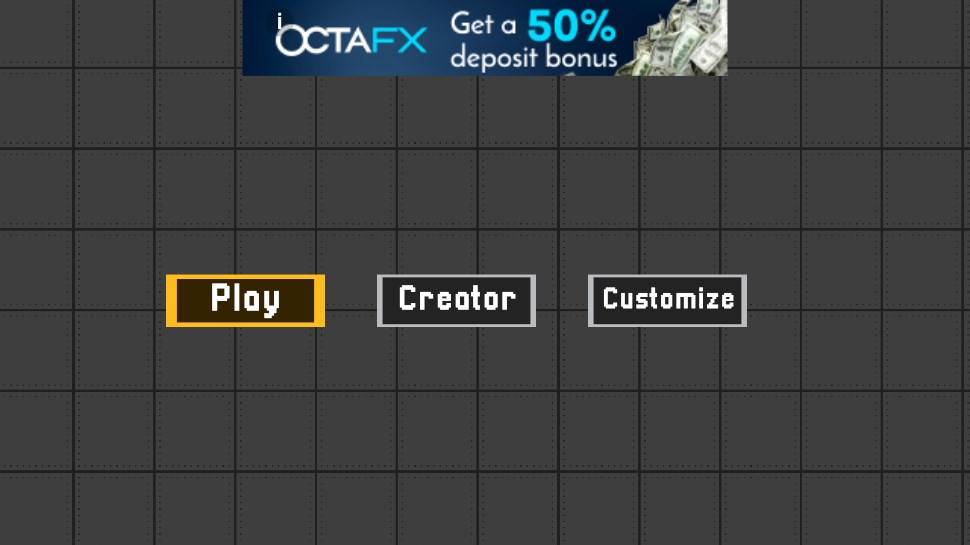
Task: Click the blue 'FX' lettering in ad
Action: (x=400, y=41)
